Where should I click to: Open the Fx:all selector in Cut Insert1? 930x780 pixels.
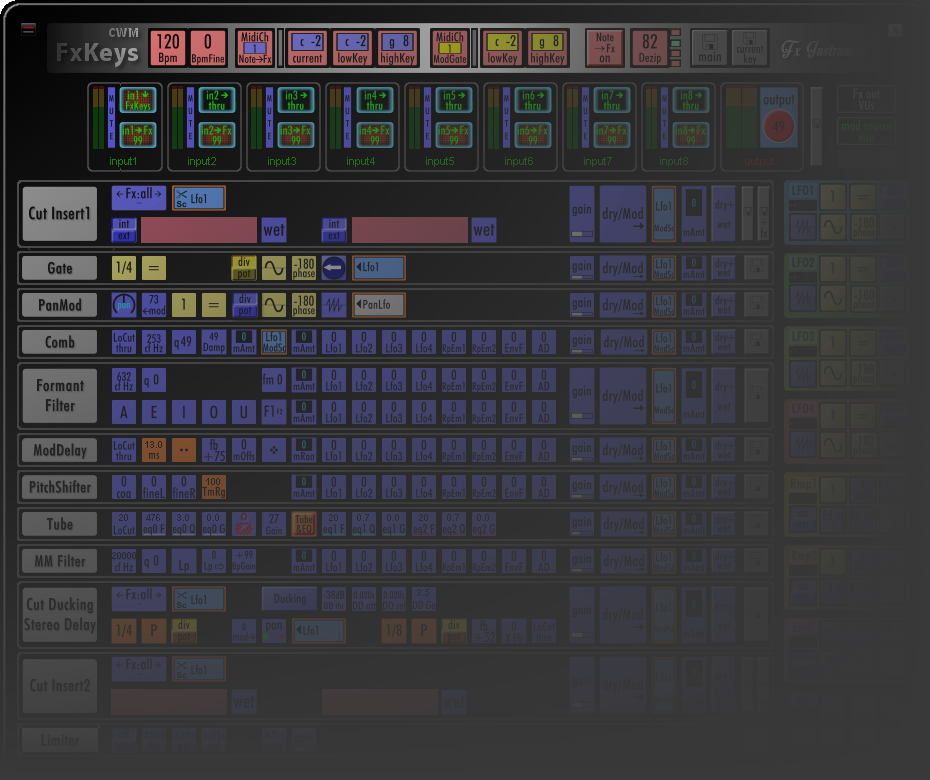[138, 194]
